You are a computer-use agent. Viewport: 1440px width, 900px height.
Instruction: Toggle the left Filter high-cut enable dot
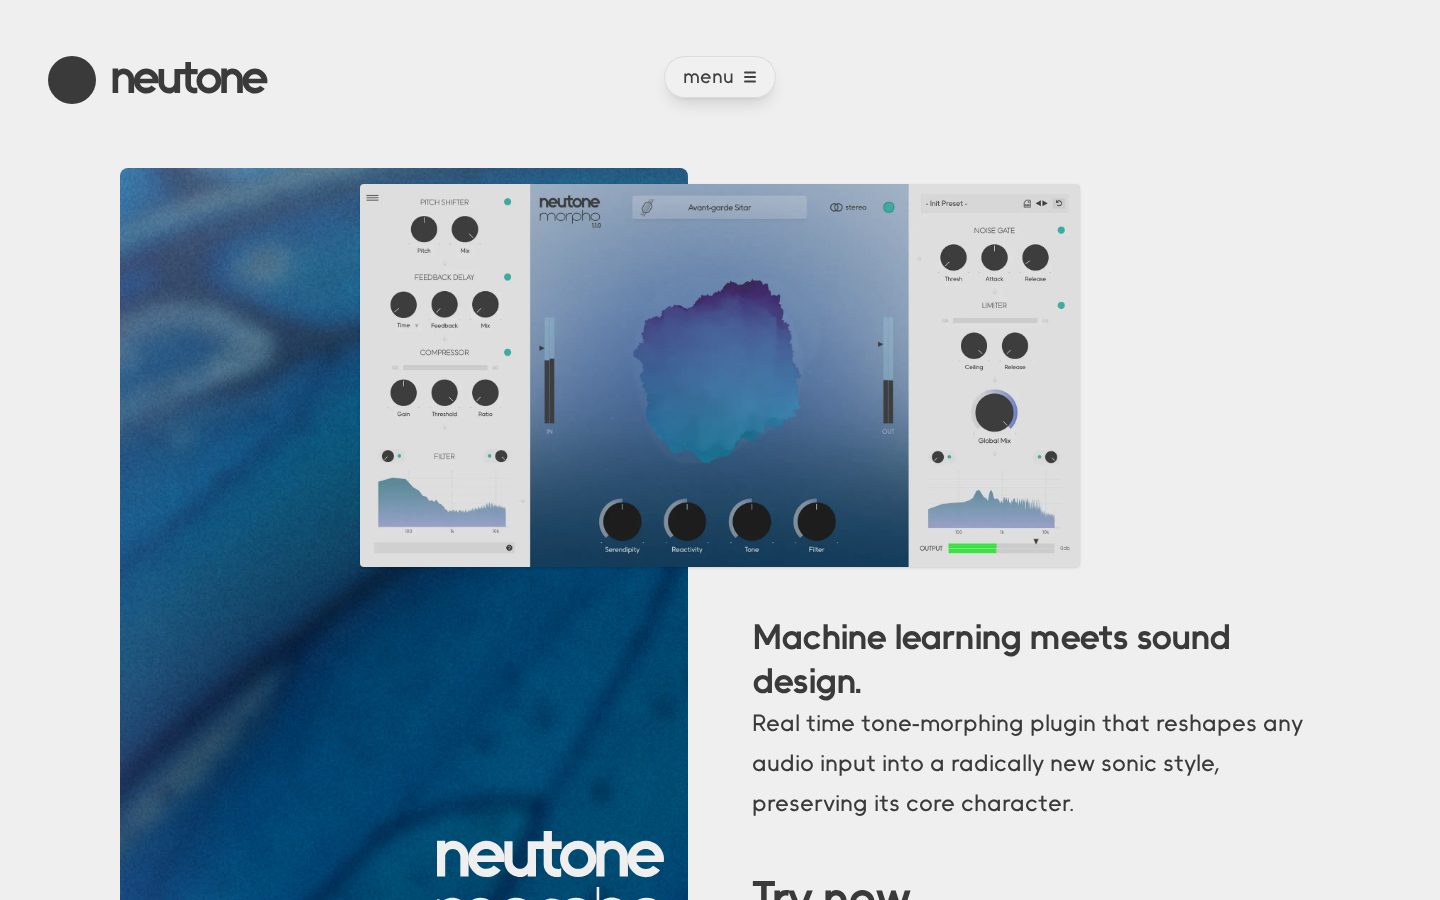(x=489, y=456)
